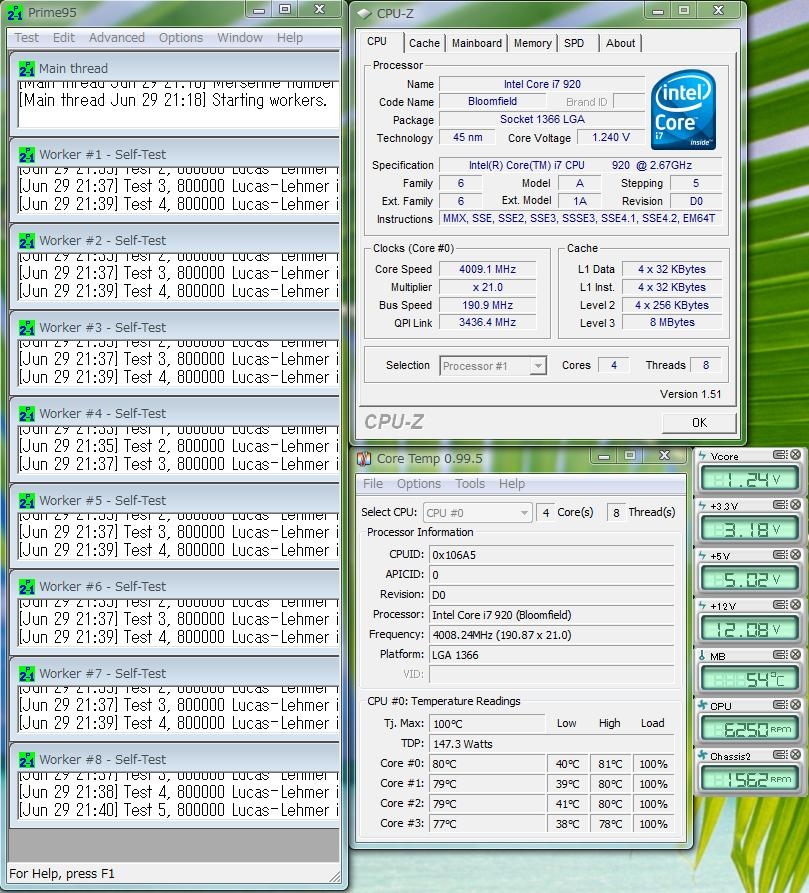Open the Tools menu in Core Temp
The width and height of the screenshot is (809, 893).
point(470,484)
